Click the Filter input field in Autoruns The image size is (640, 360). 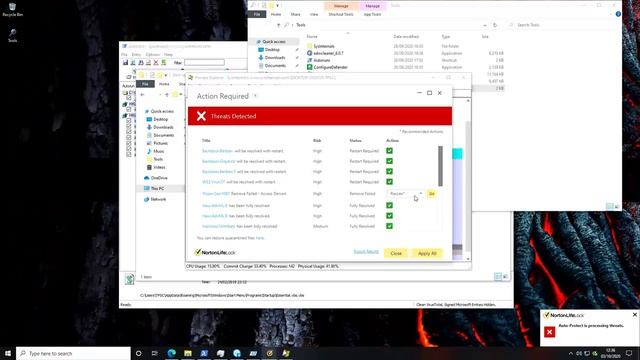coord(204,62)
